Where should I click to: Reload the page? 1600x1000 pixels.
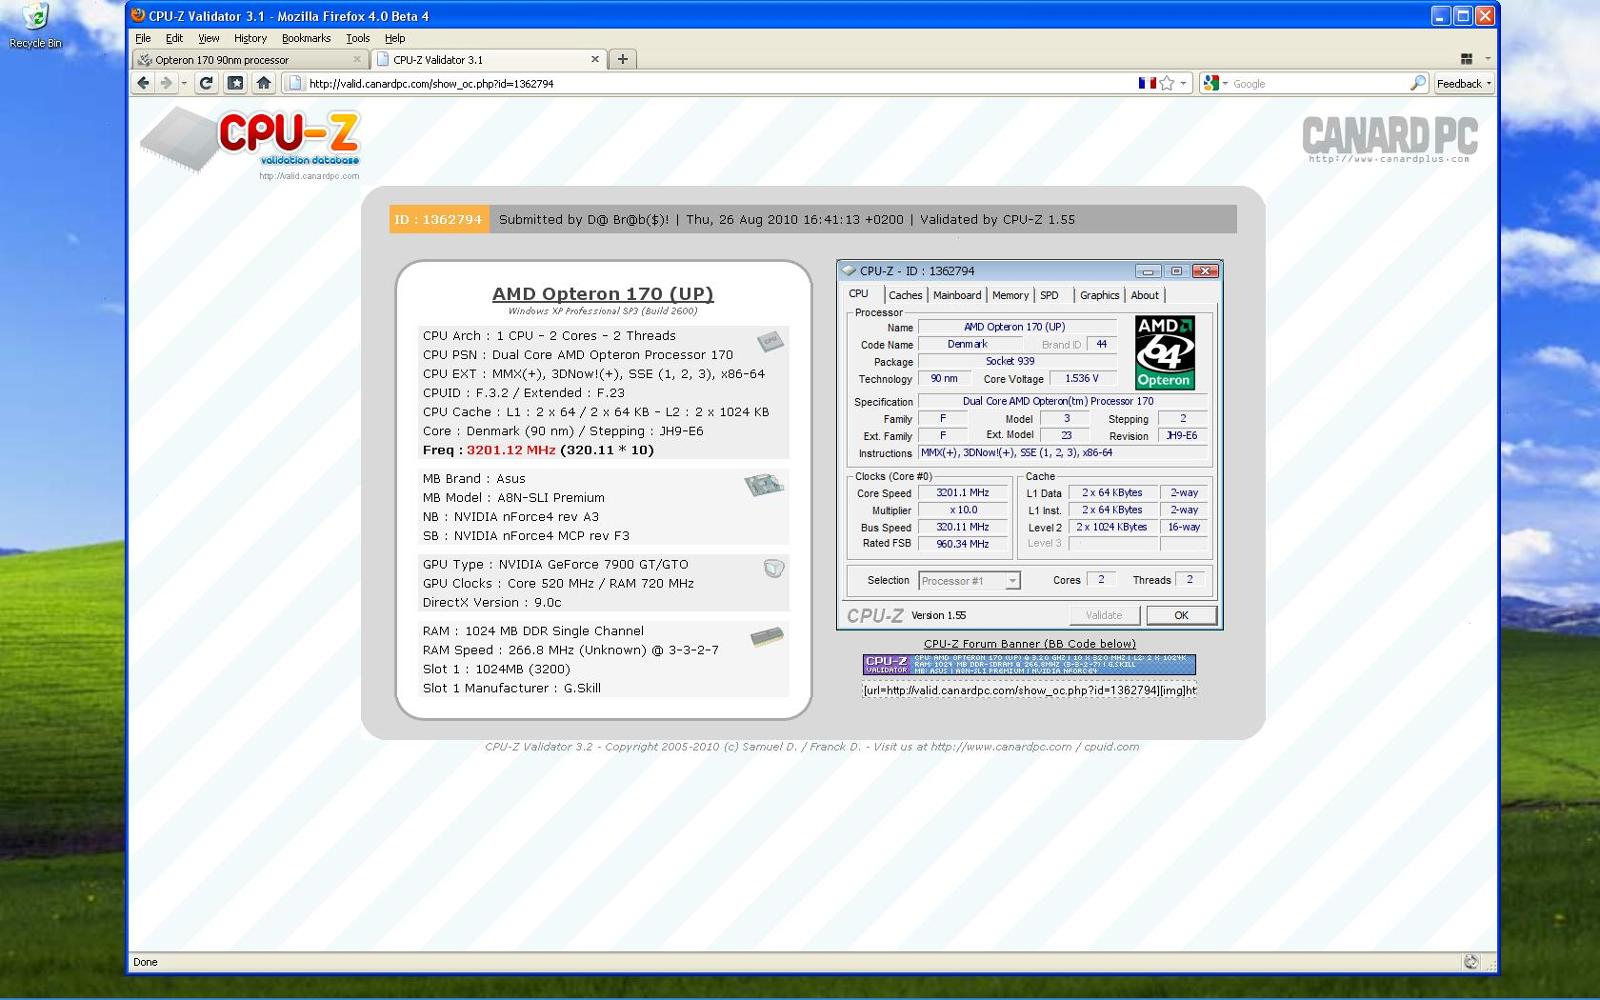pos(206,83)
